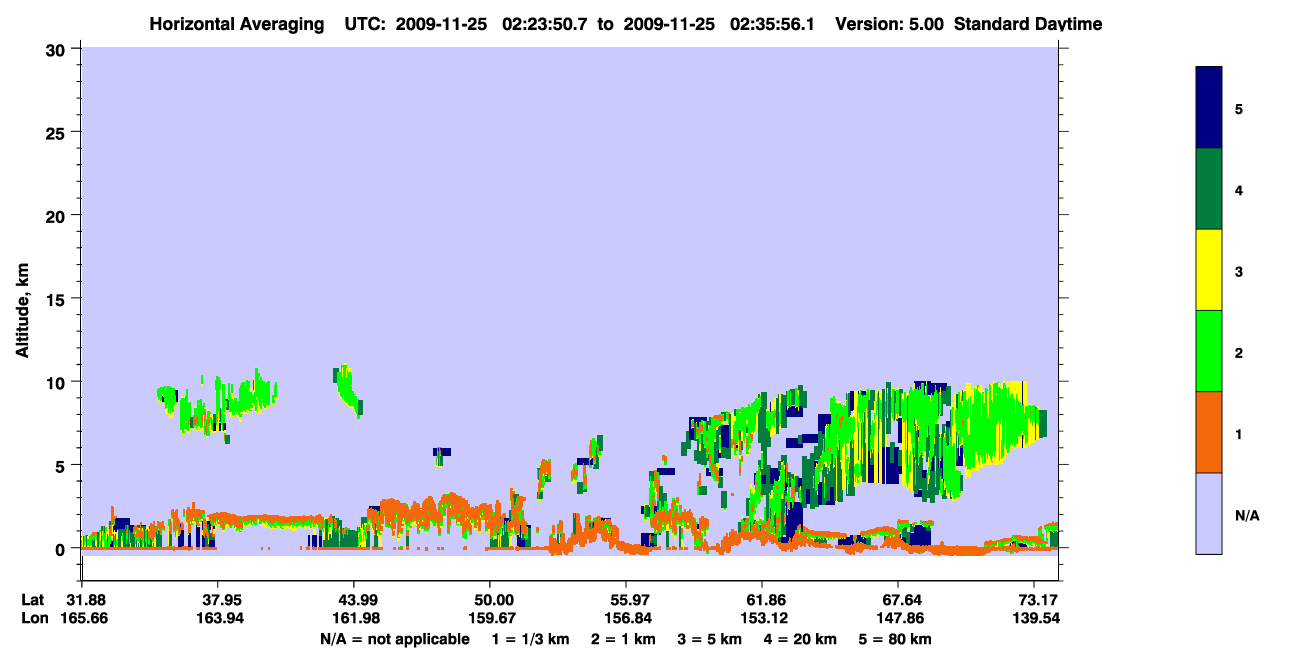Image resolution: width=1300 pixels, height=667 pixels.
Task: Click 'Version: 5.00' in the title
Action: point(889,23)
